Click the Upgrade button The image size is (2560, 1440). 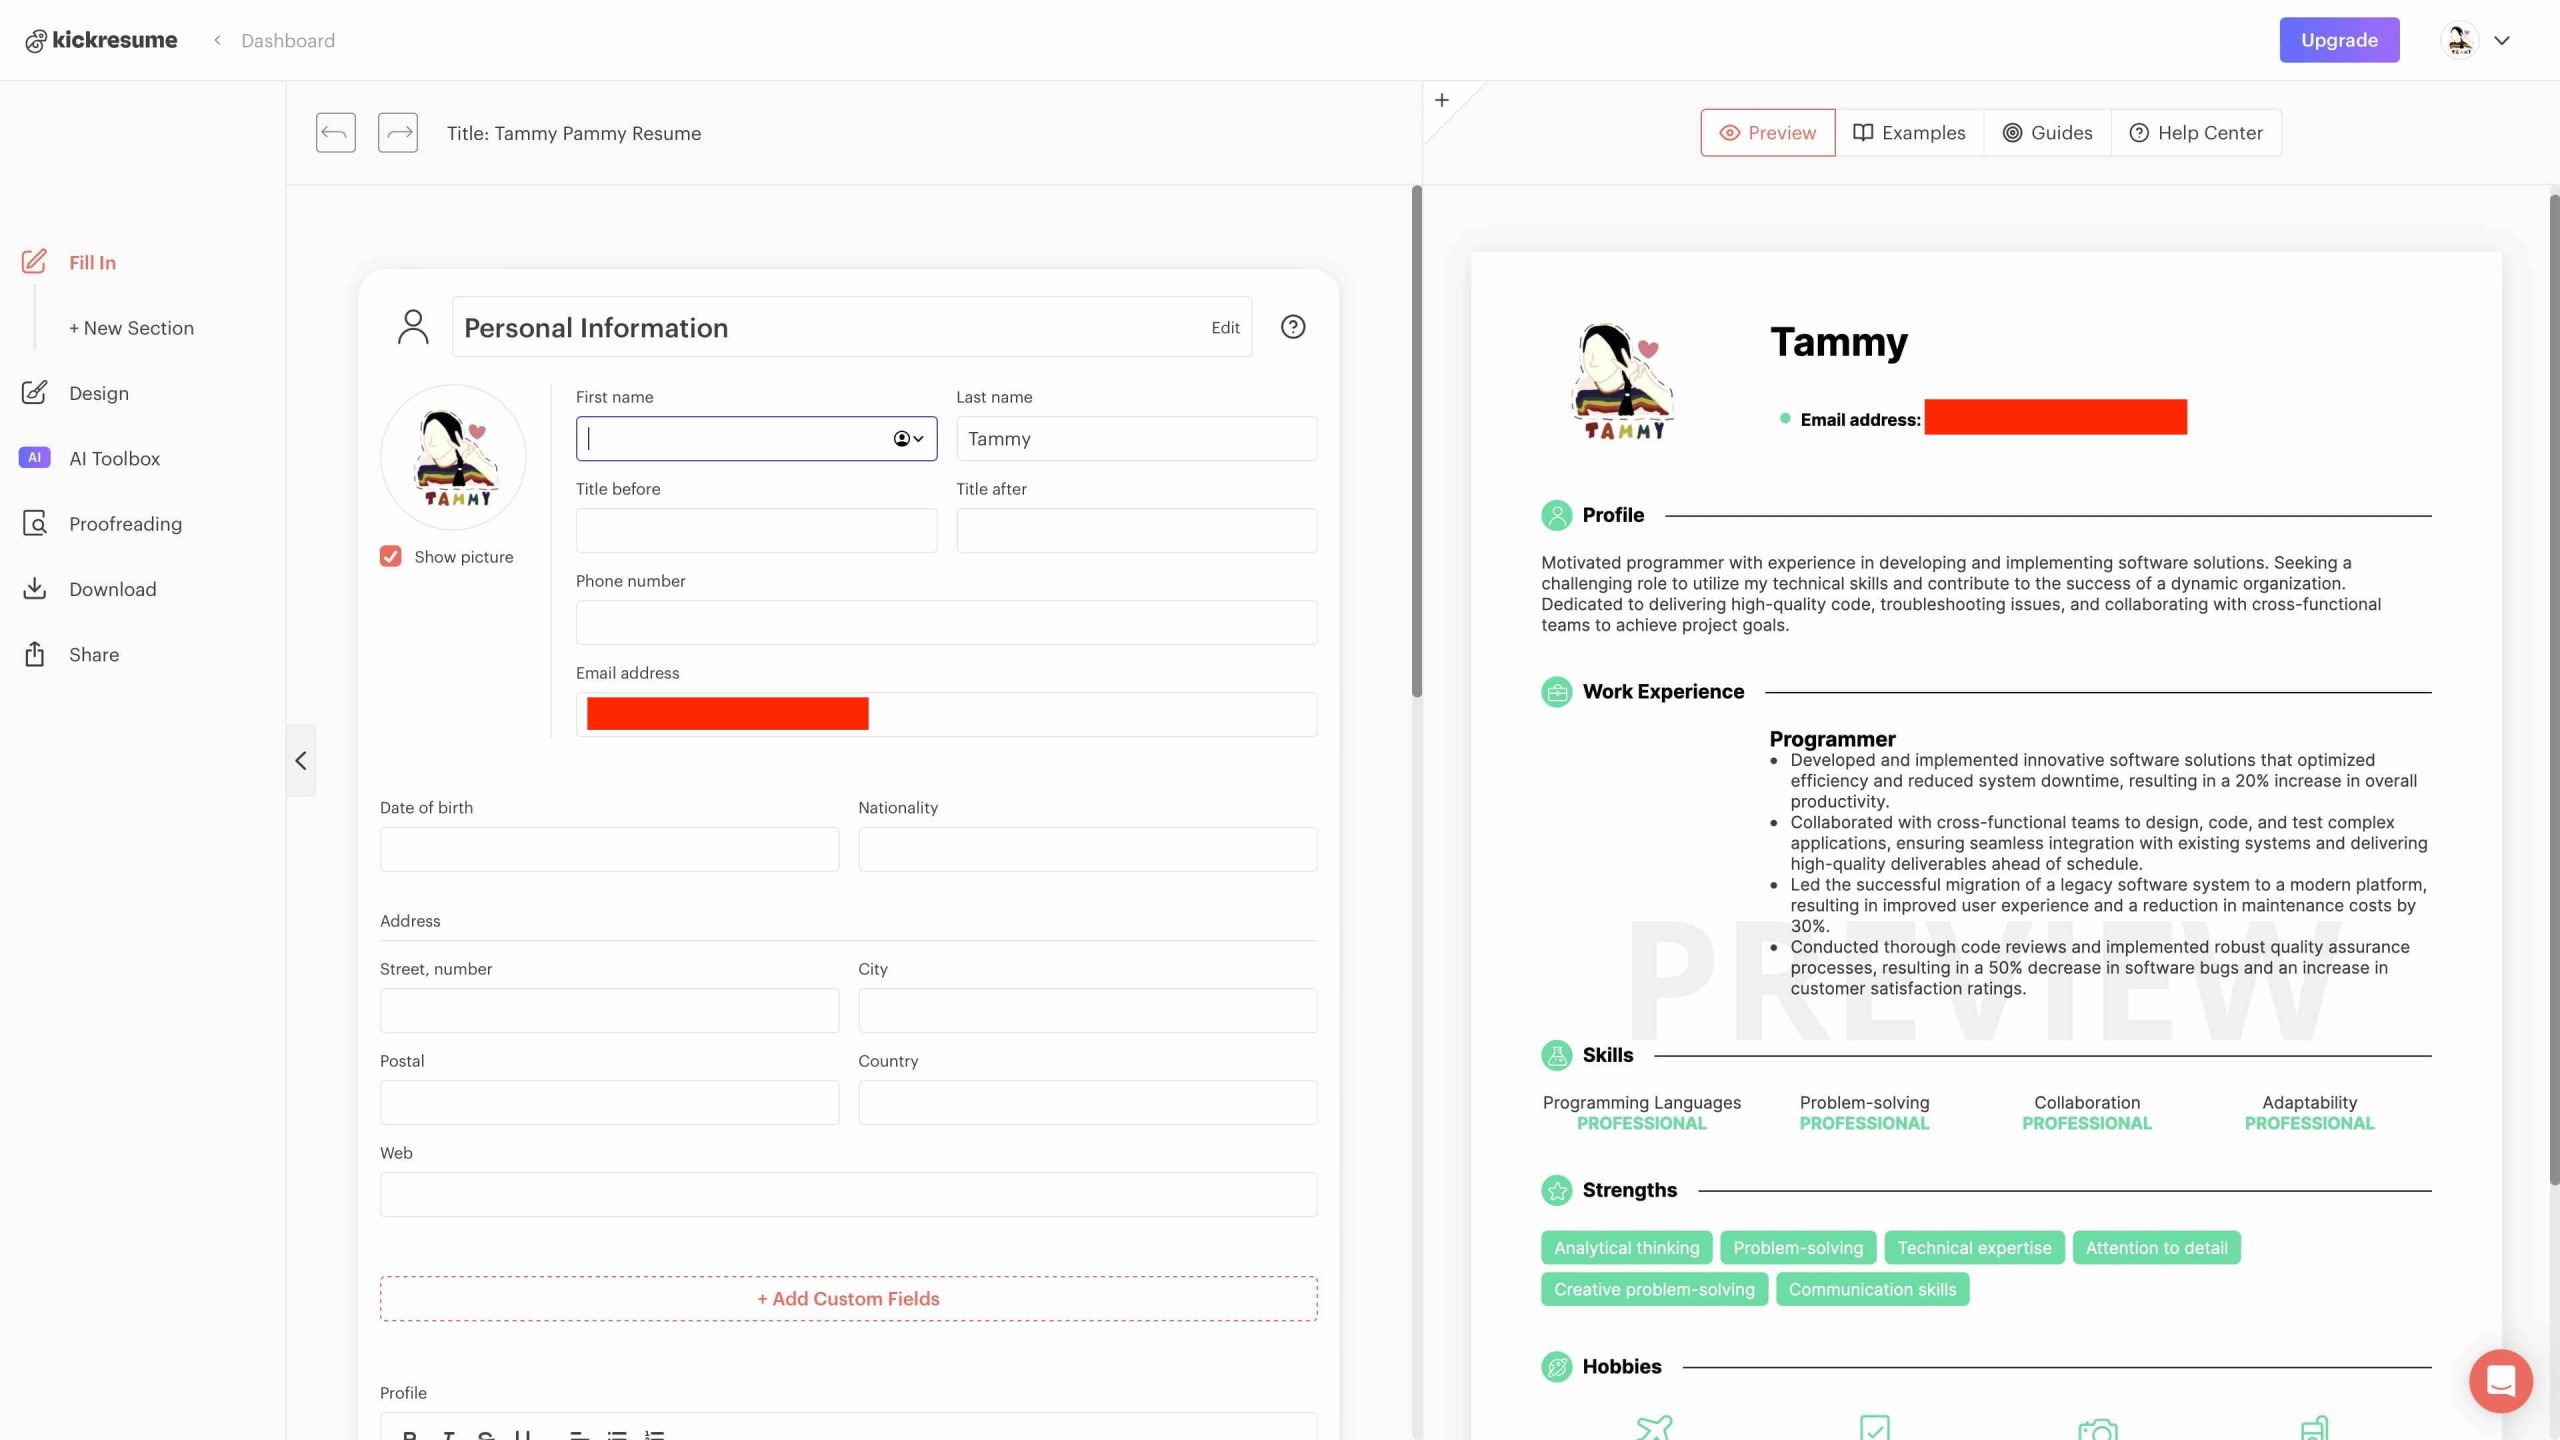(2338, 41)
